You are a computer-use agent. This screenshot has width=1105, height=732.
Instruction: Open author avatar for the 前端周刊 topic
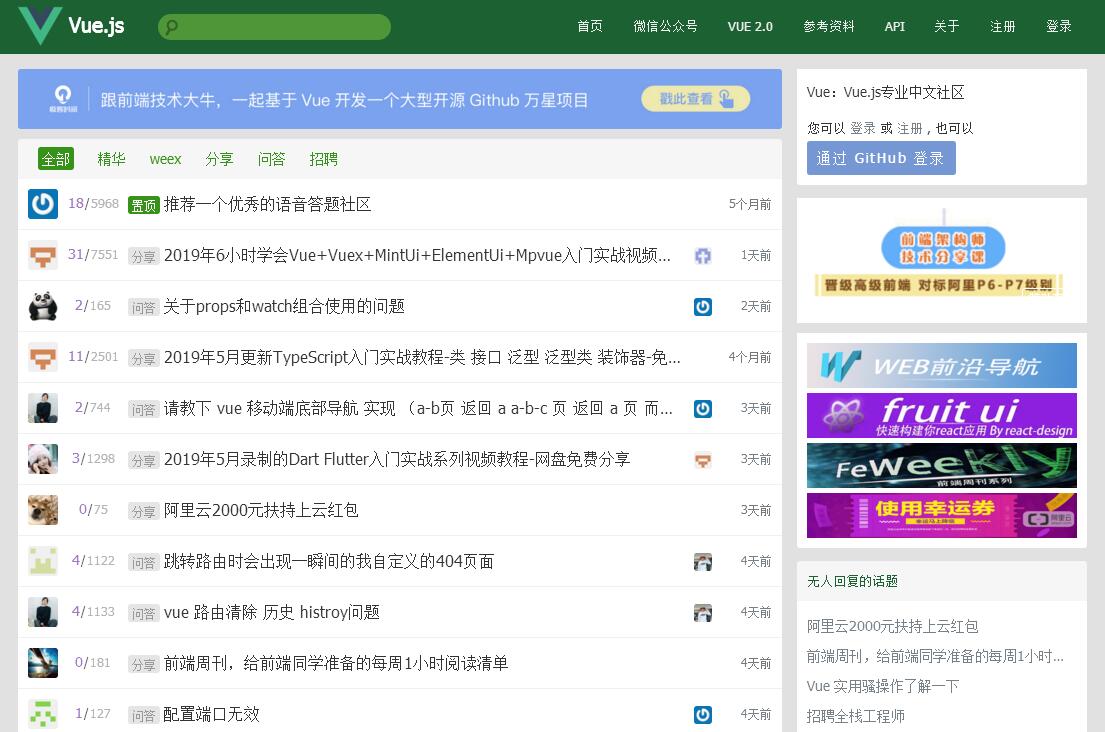[x=43, y=663]
